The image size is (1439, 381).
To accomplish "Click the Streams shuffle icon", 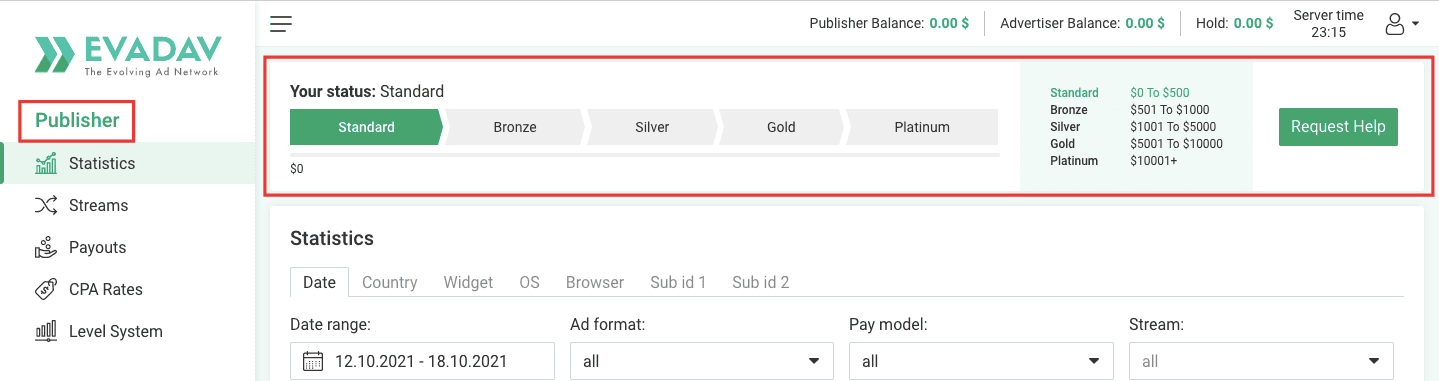I will pyautogui.click(x=46, y=205).
